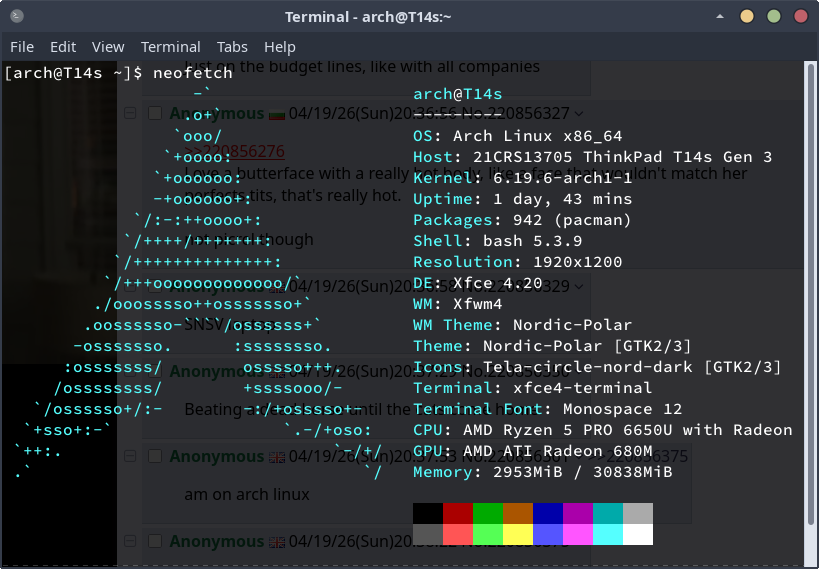Click the black color block in neofetch palette
819x569 pixels.
[x=428, y=513]
